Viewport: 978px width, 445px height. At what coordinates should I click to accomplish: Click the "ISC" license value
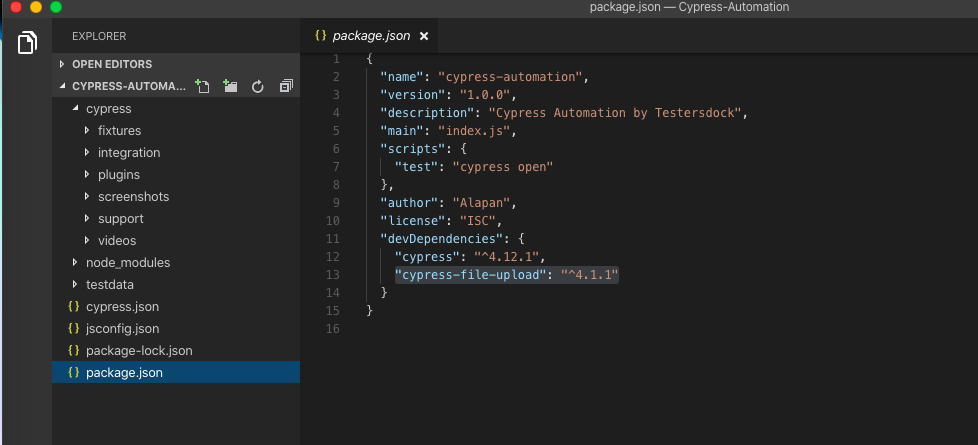point(477,221)
